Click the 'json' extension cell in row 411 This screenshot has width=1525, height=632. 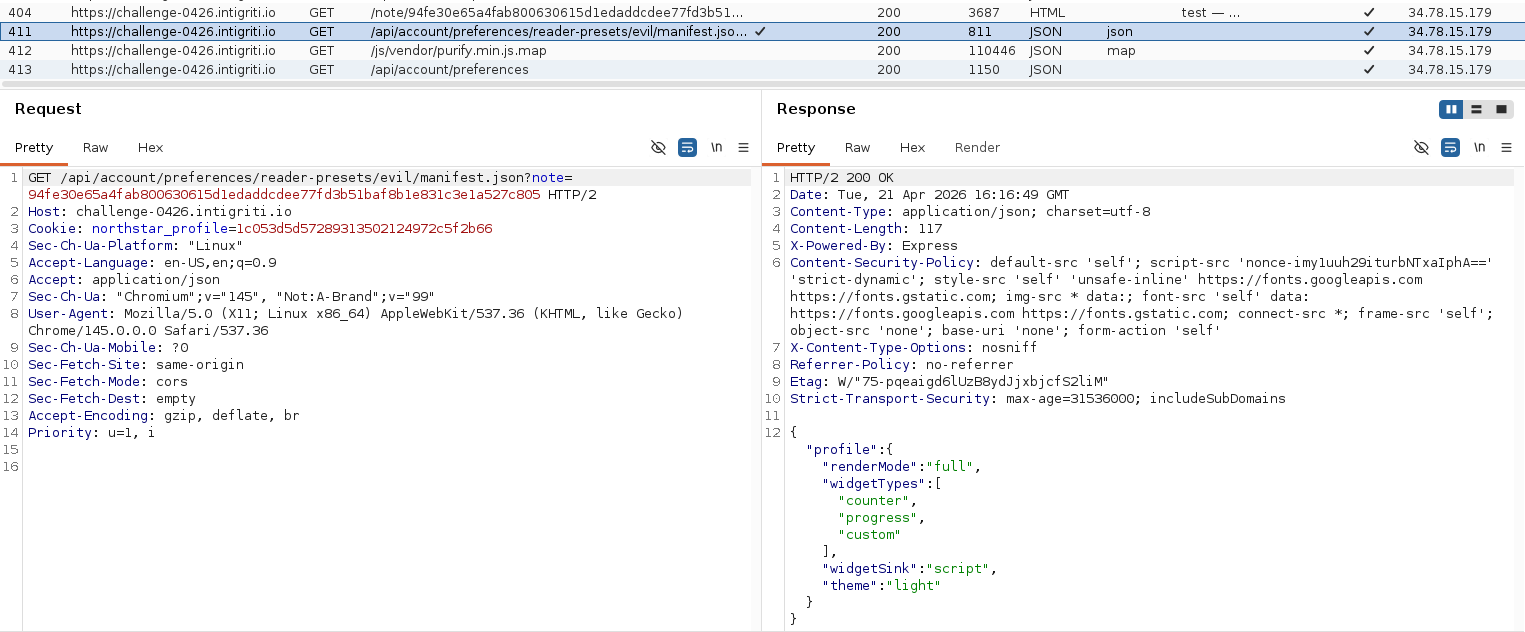pos(1119,32)
